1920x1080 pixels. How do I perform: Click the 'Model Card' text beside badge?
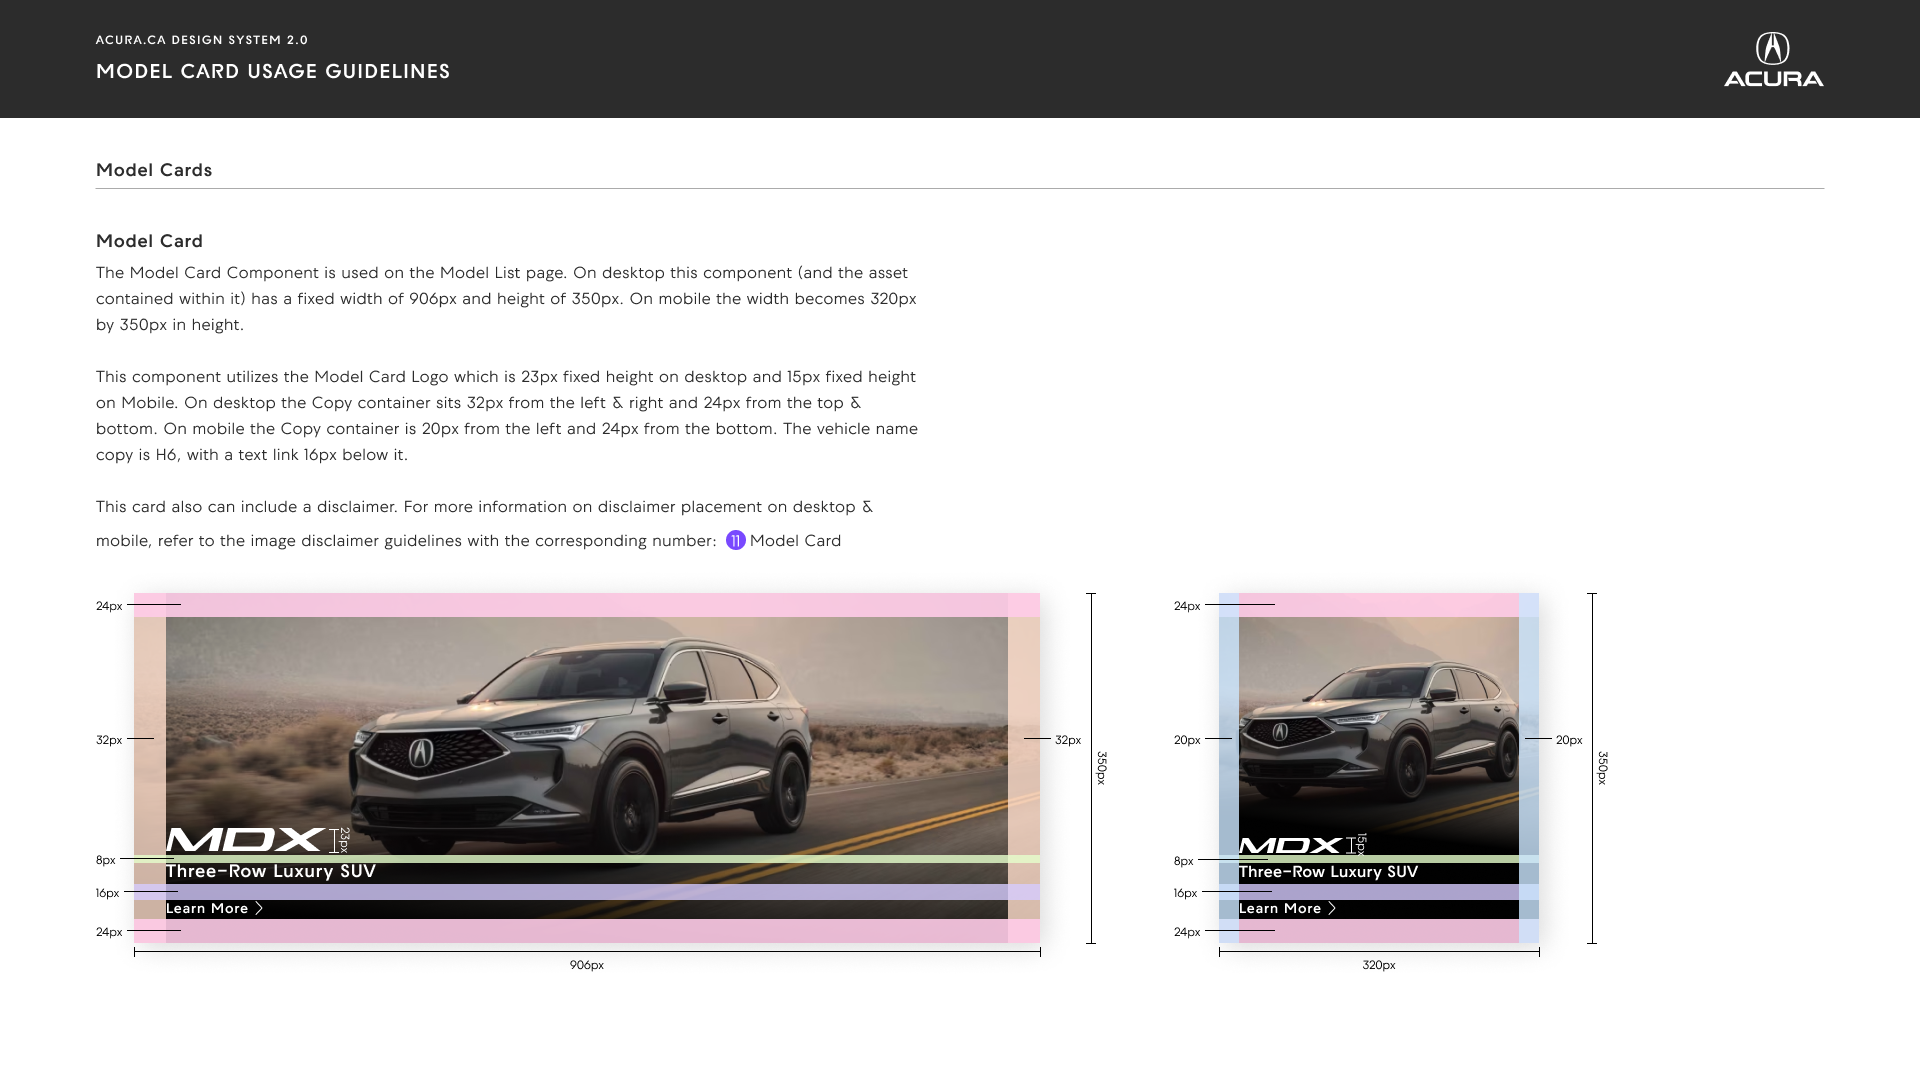point(796,541)
